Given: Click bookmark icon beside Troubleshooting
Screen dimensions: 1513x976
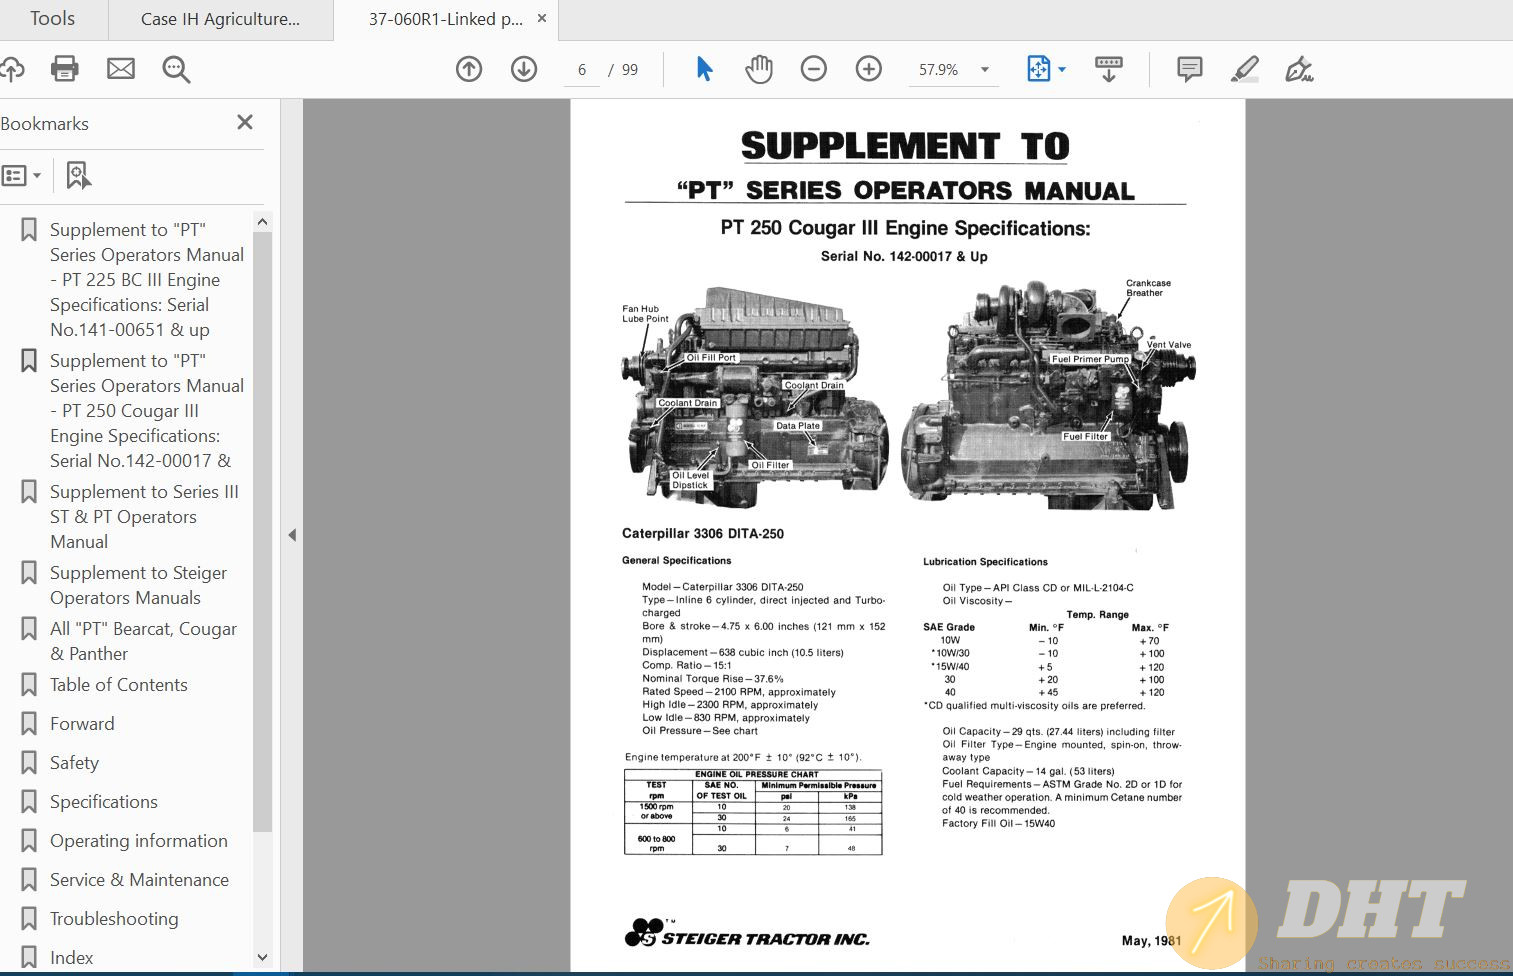Looking at the screenshot, I should [x=29, y=919].
